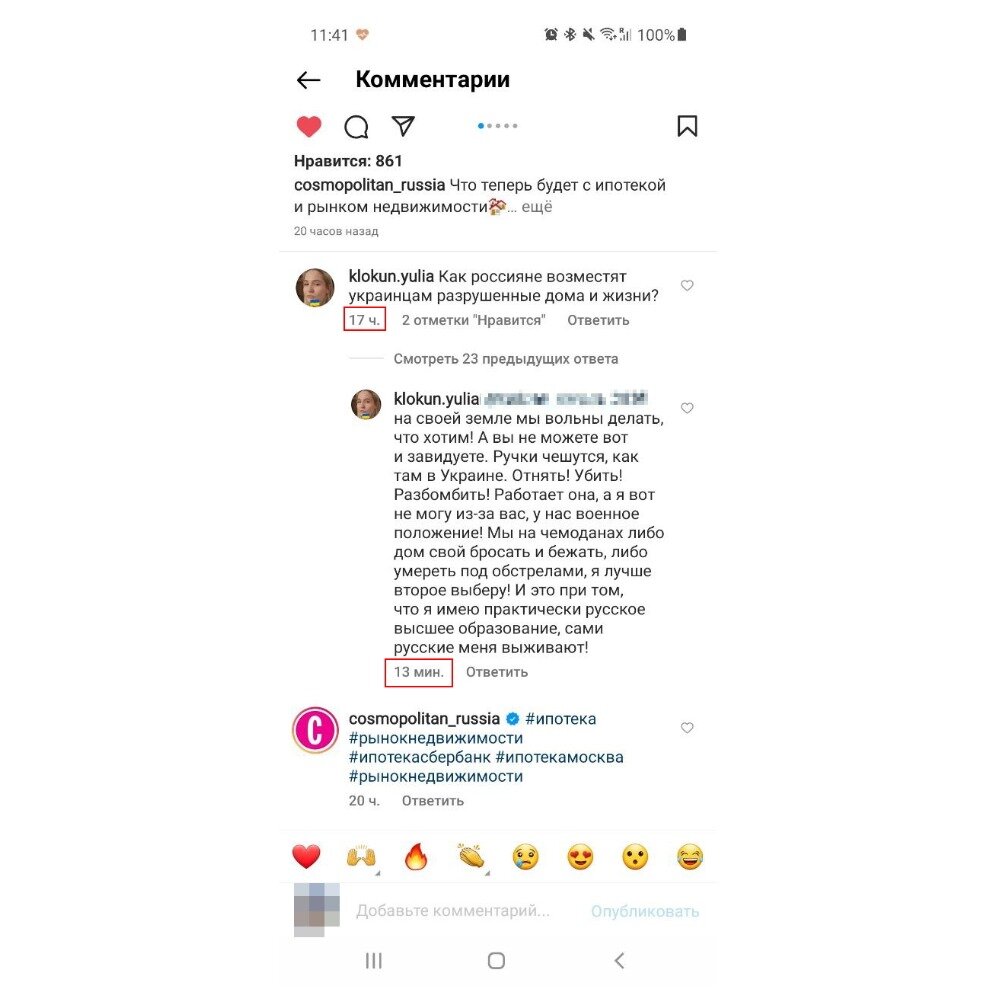Image resolution: width=1000 pixels, height=1000 pixels.
Task: Expand the post caption via ещё
Action: pyautogui.click(x=537, y=207)
